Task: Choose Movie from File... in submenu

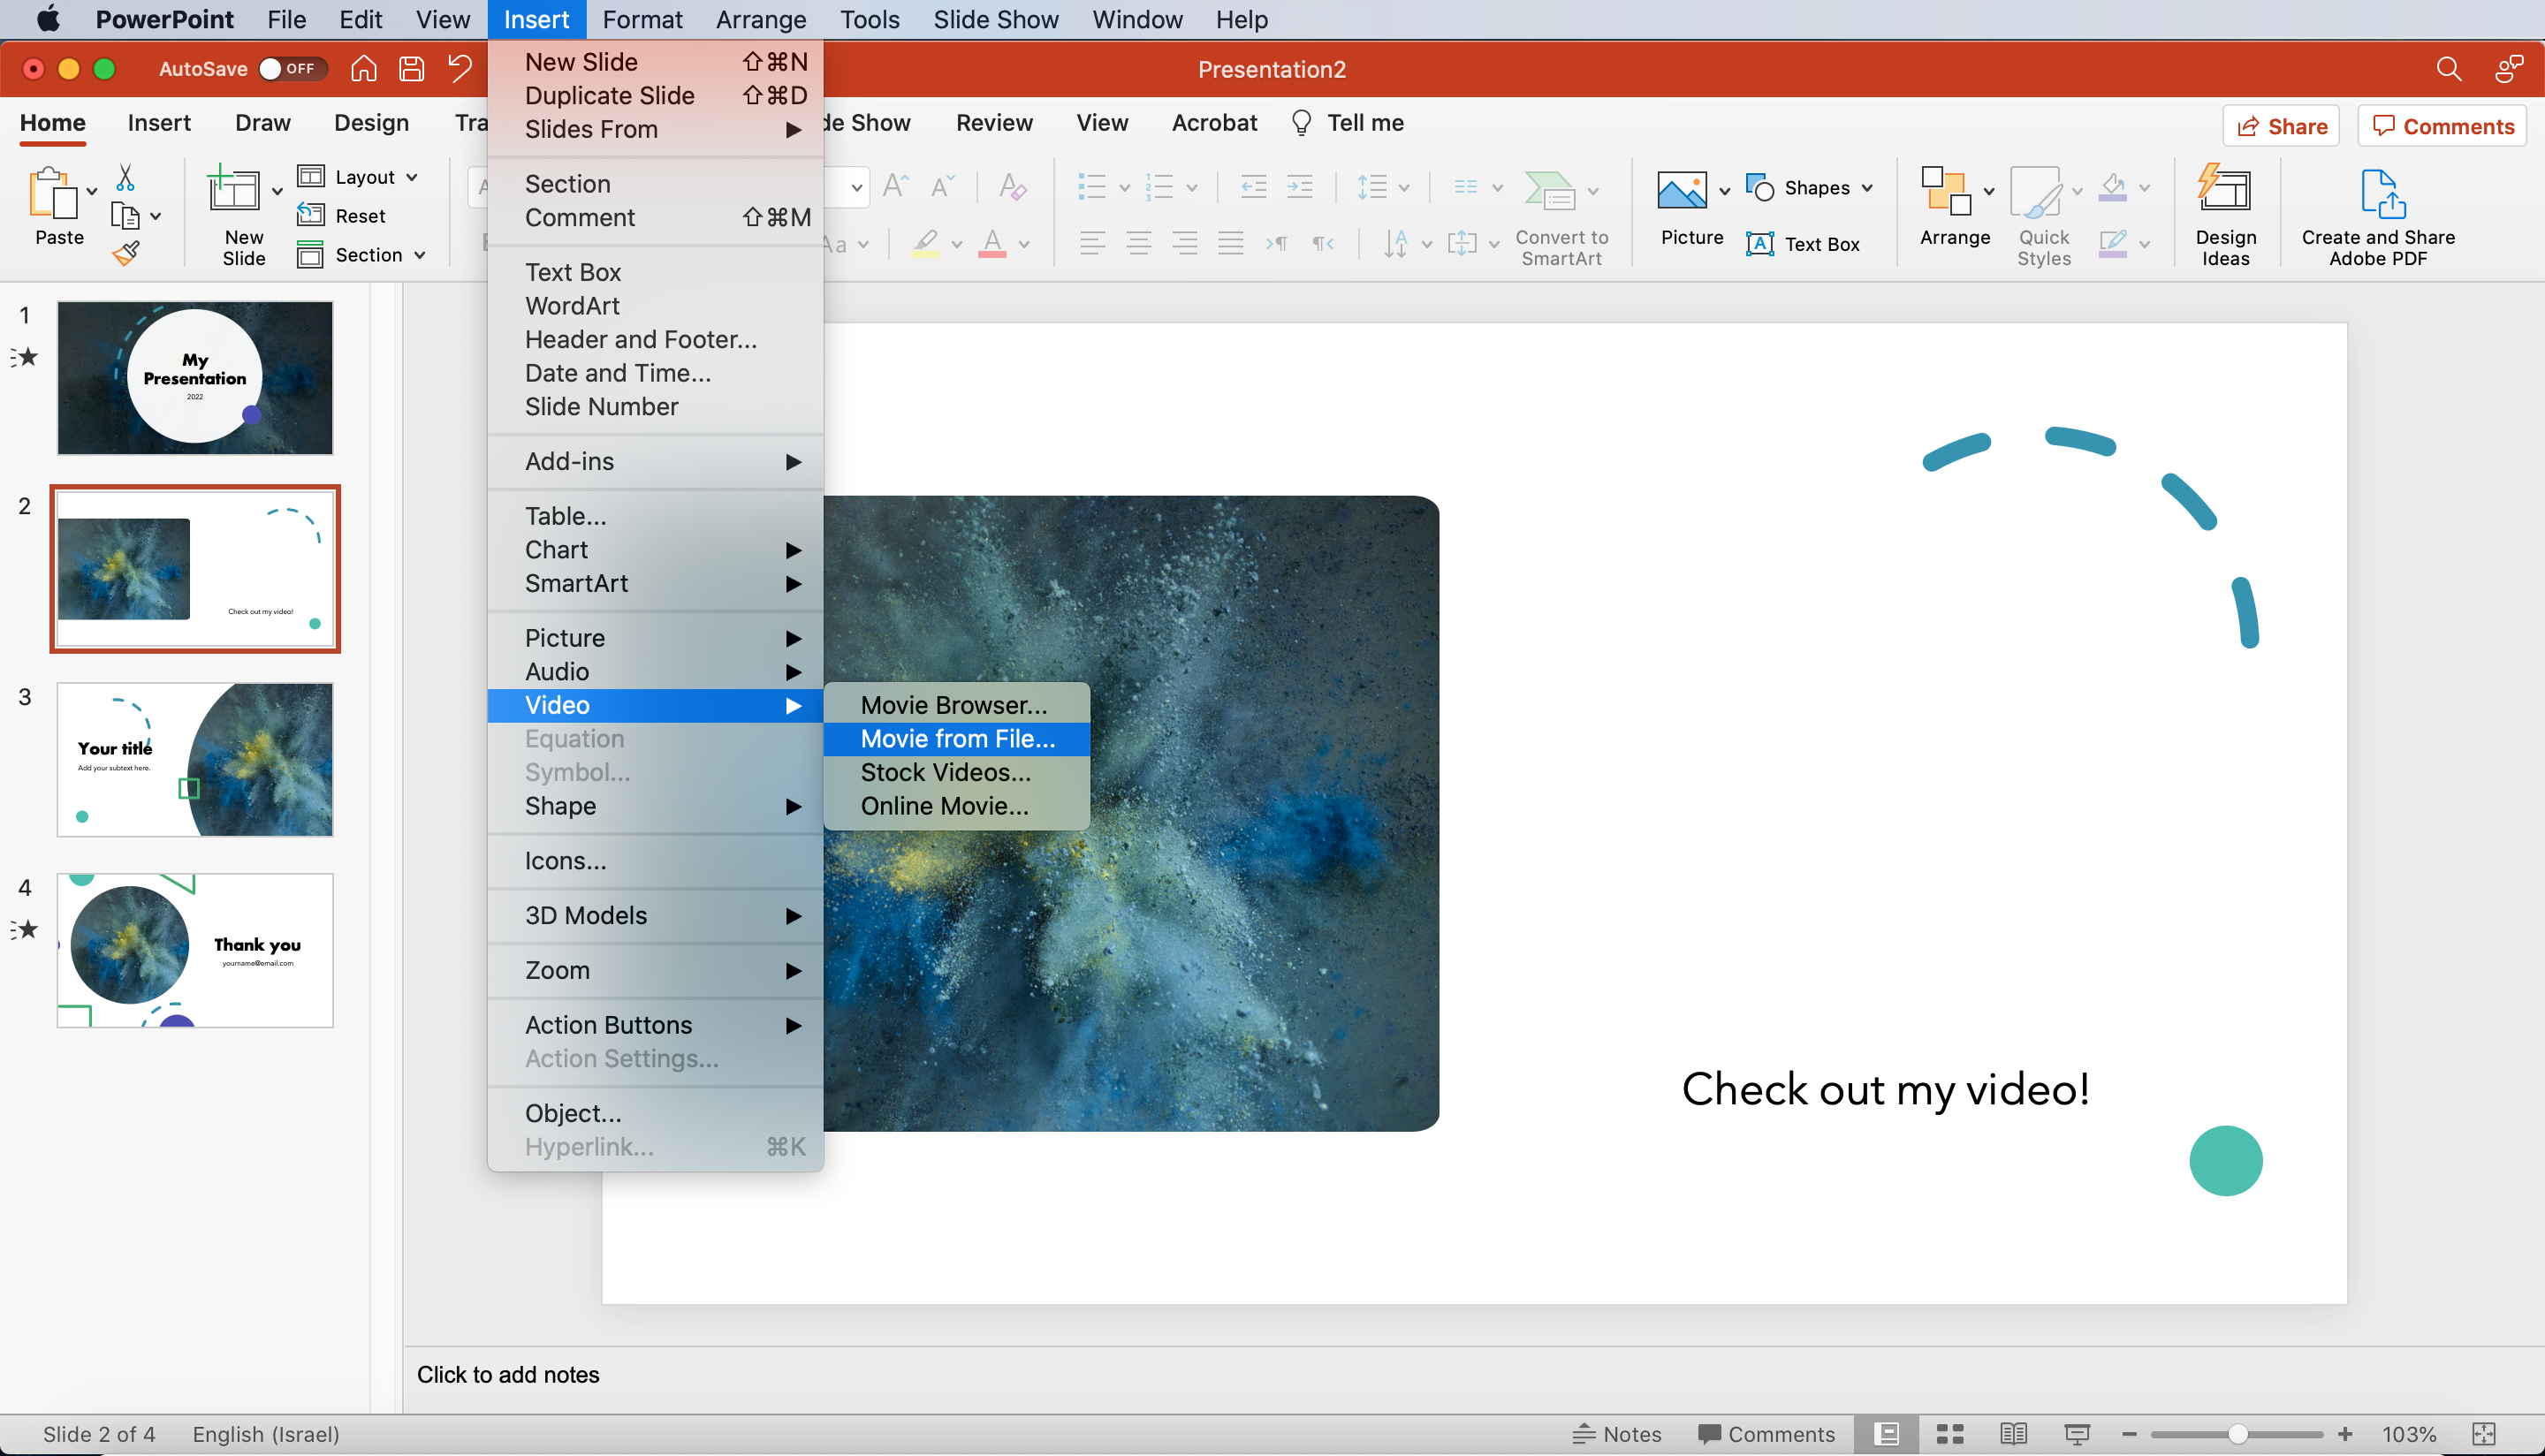Action: pyautogui.click(x=957, y=739)
